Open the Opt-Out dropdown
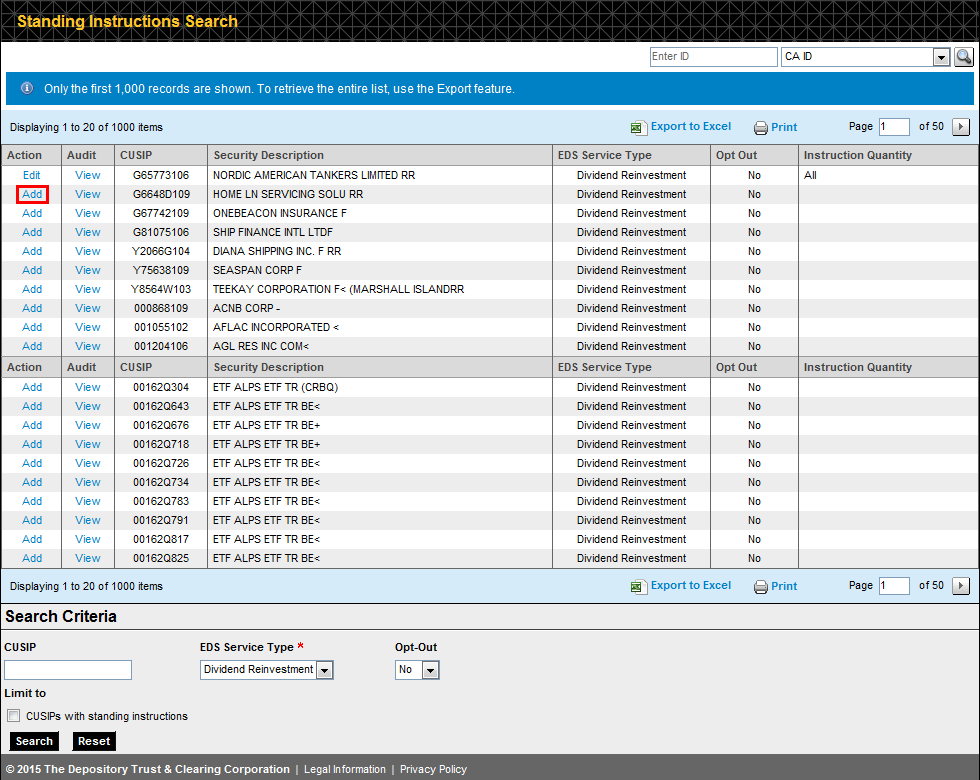 [x=432, y=670]
